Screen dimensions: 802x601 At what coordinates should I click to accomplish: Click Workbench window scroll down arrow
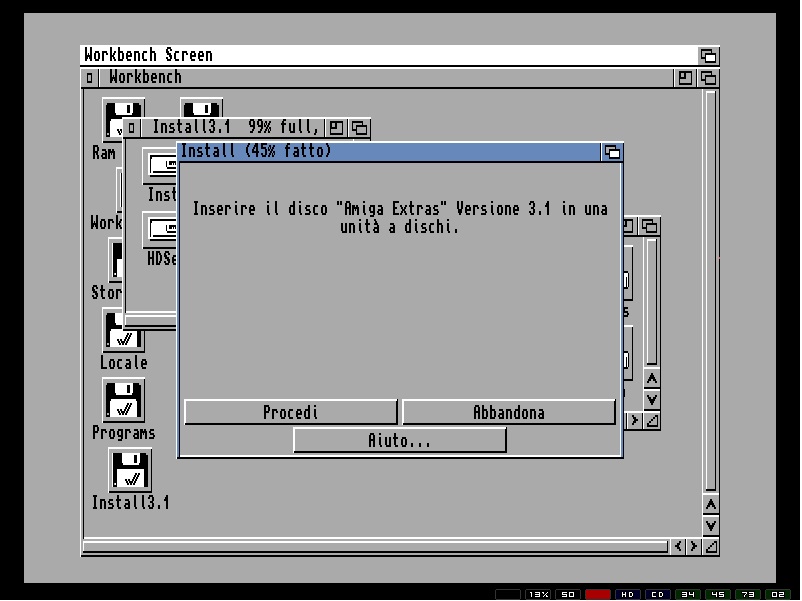[710, 525]
